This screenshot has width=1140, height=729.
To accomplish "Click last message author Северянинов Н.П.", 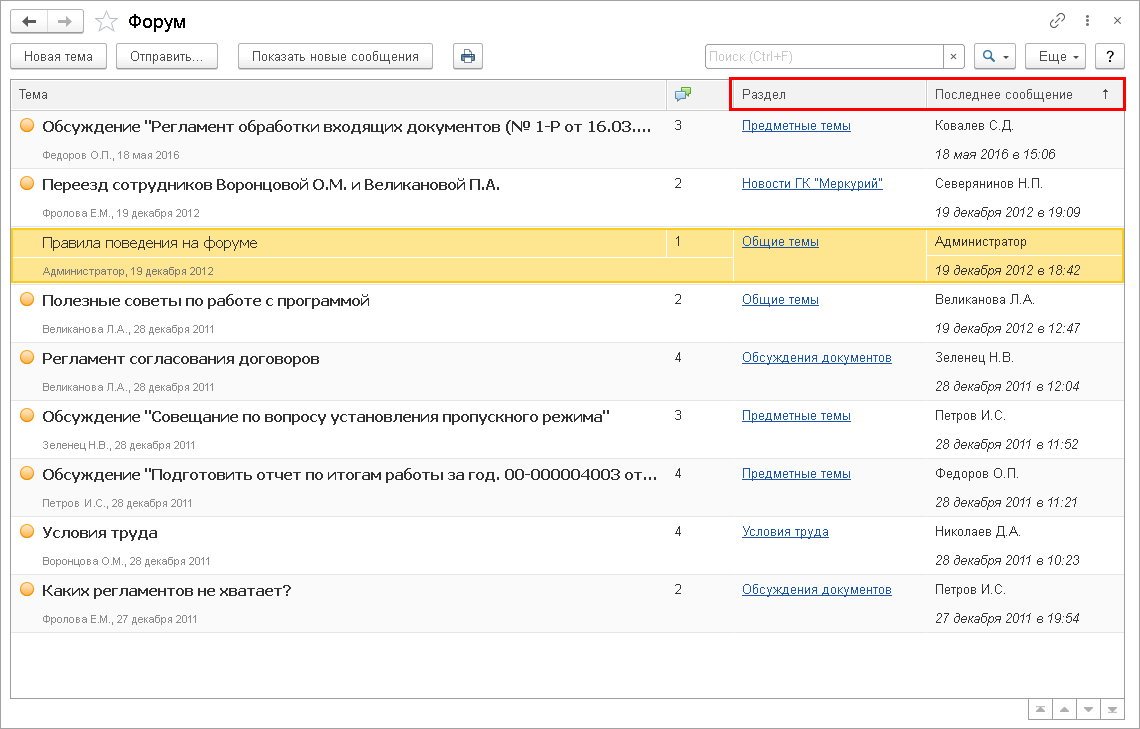I will coord(989,184).
